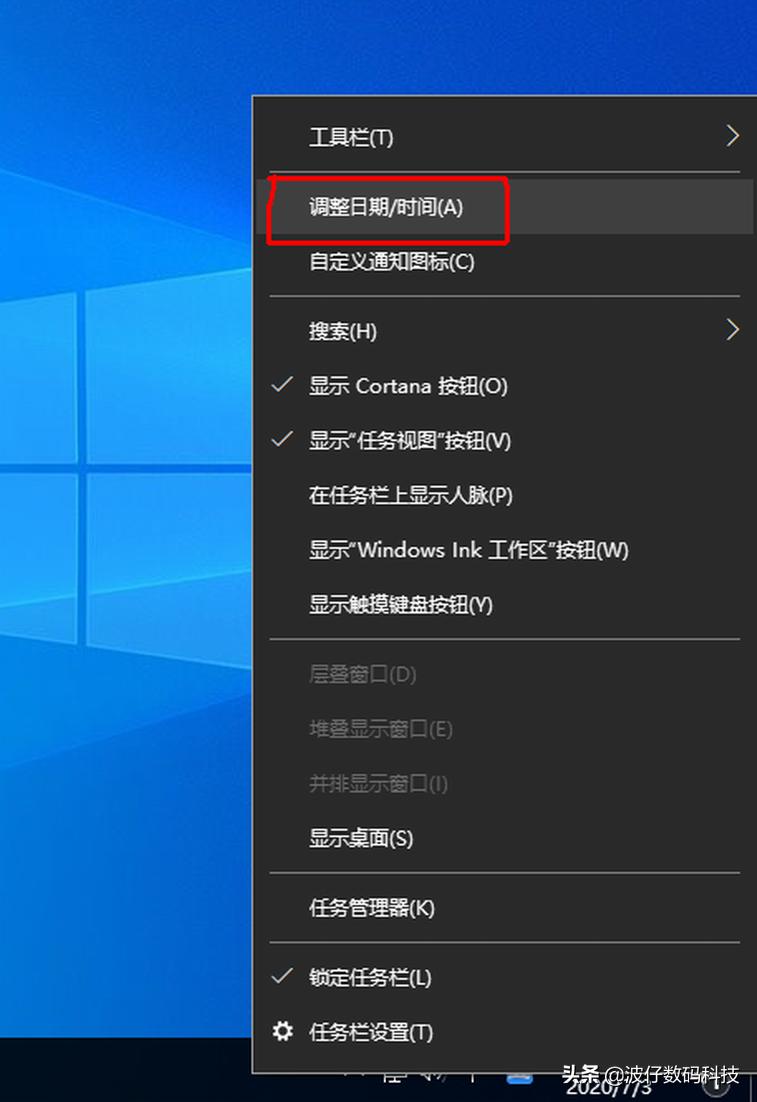
Task: Uncheck 显示 Cortana 按钮(O)
Action: tap(504, 386)
